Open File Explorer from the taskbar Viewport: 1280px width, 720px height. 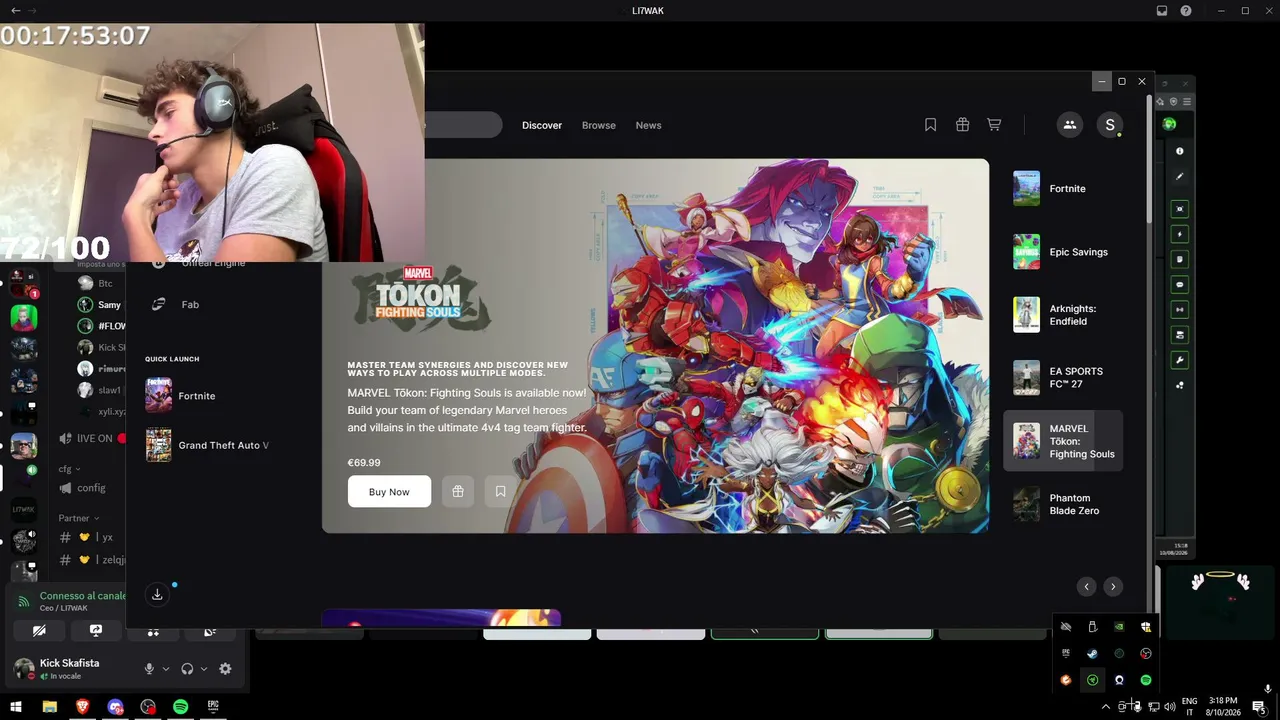(x=50, y=707)
